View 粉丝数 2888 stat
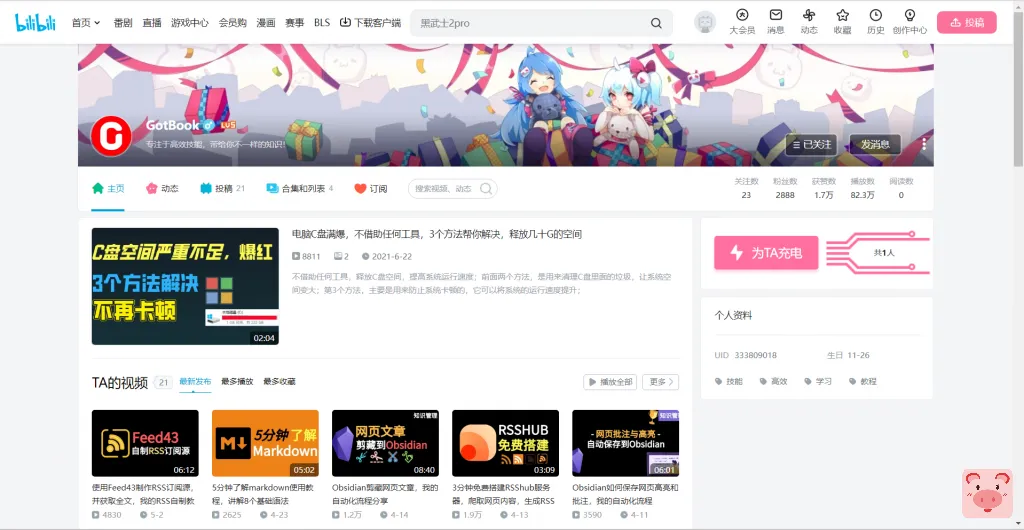 [x=785, y=188]
